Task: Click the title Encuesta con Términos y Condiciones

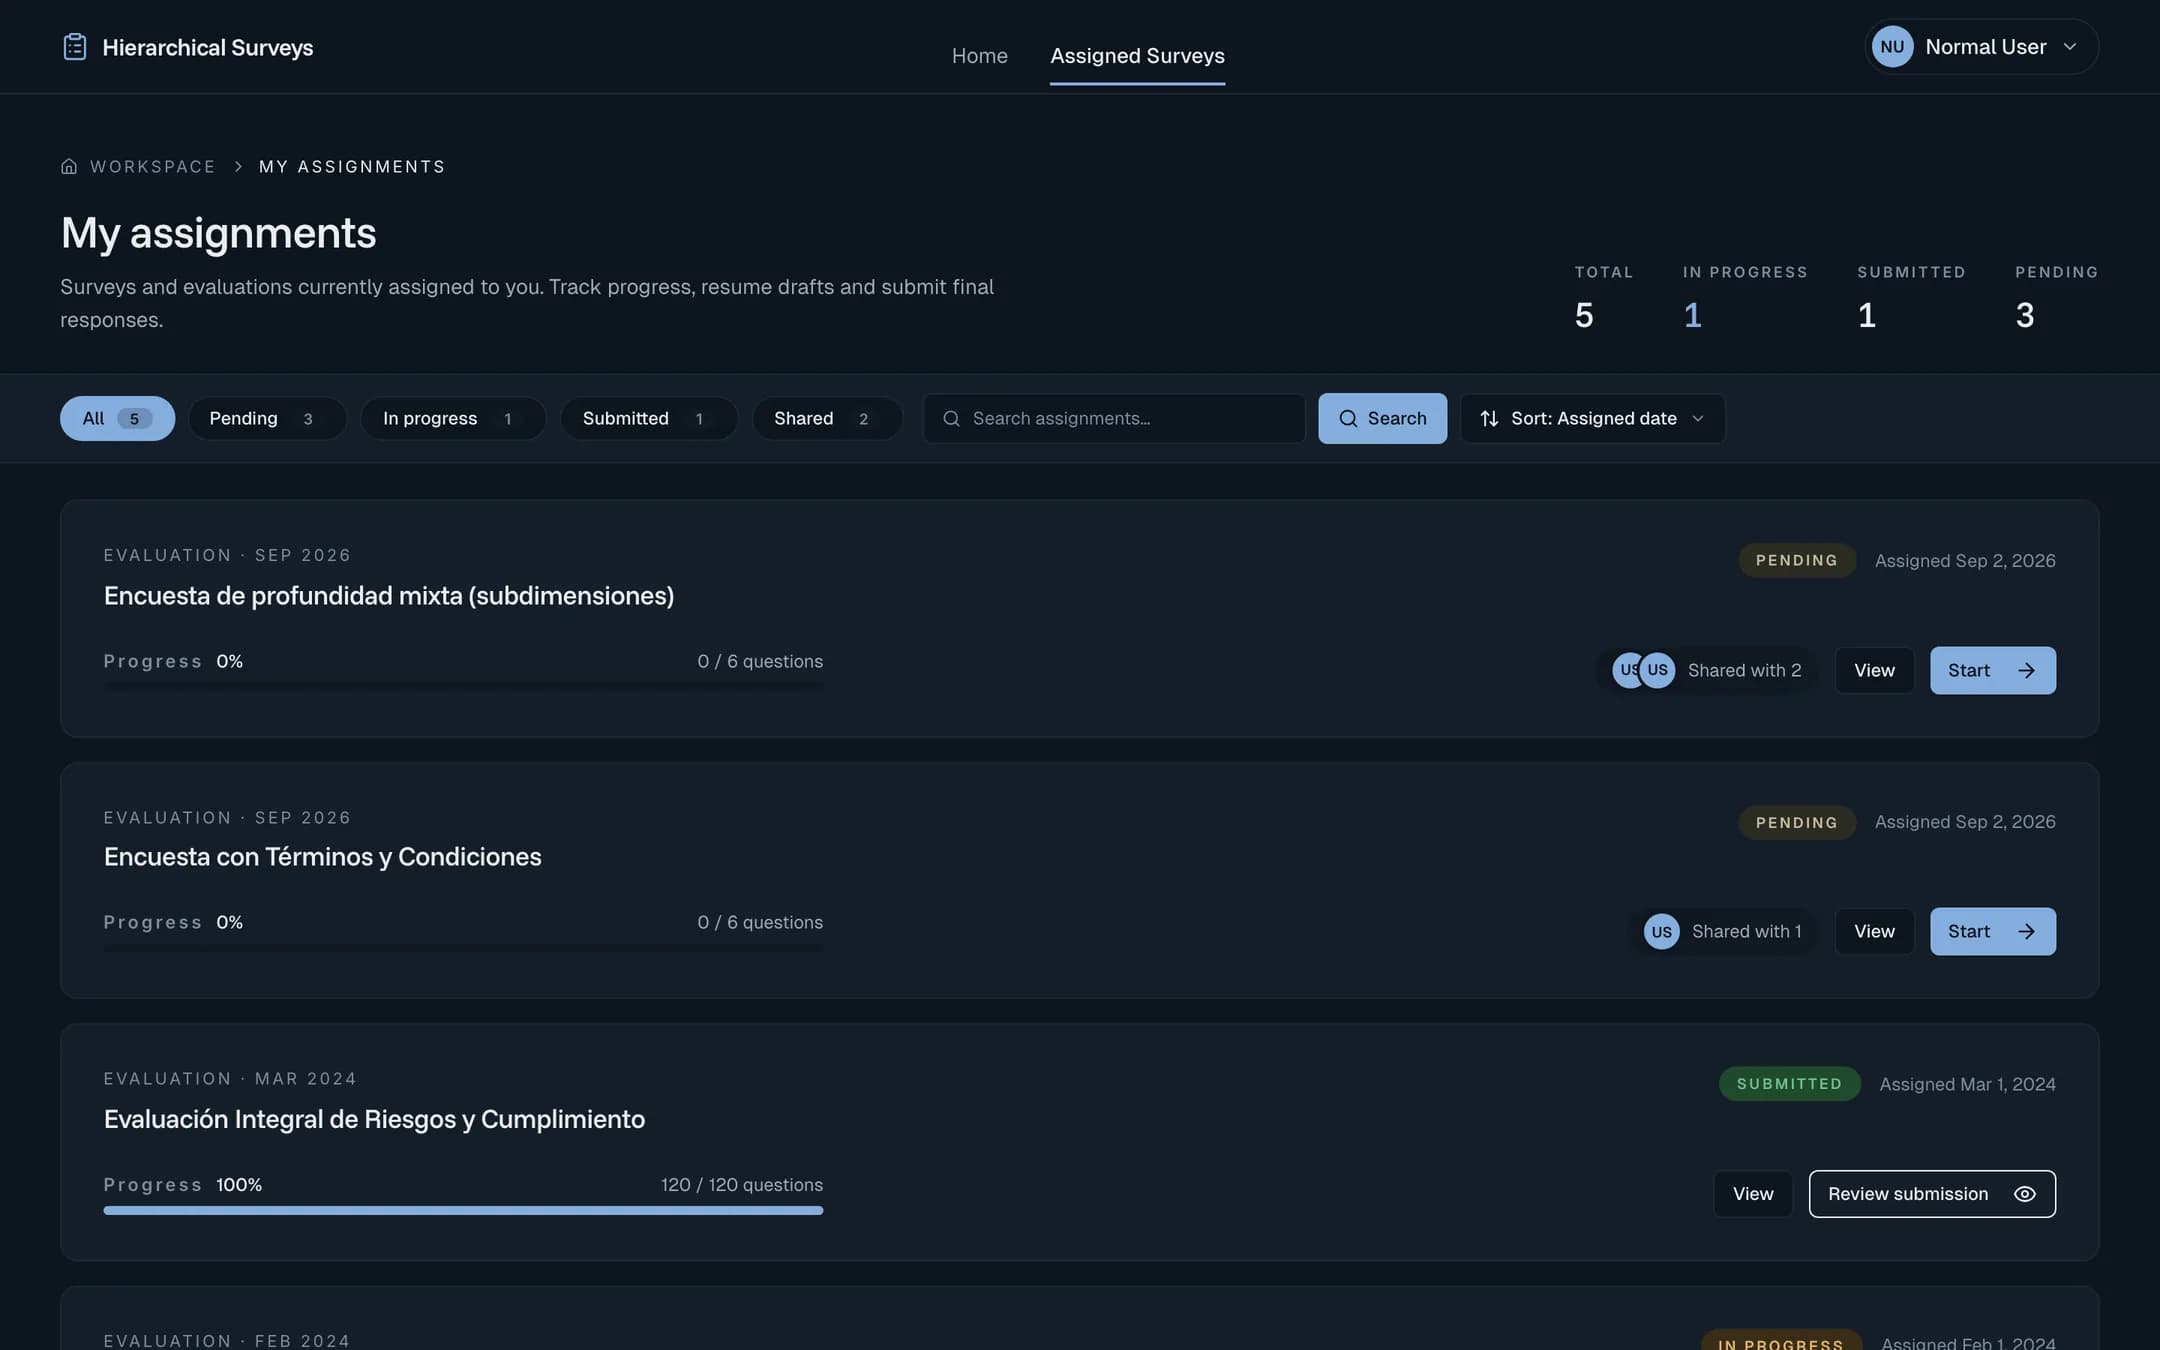Action: click(x=322, y=857)
